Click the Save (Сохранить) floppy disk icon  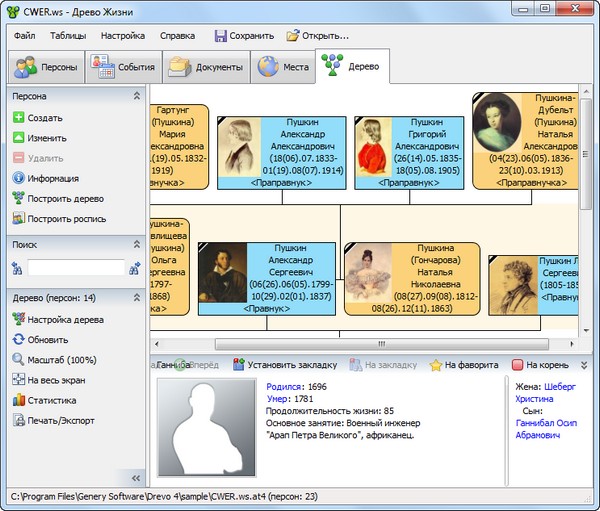point(221,36)
